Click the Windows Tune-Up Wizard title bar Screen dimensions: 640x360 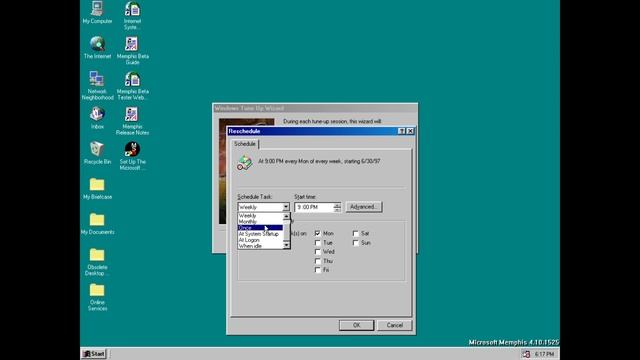click(315, 108)
